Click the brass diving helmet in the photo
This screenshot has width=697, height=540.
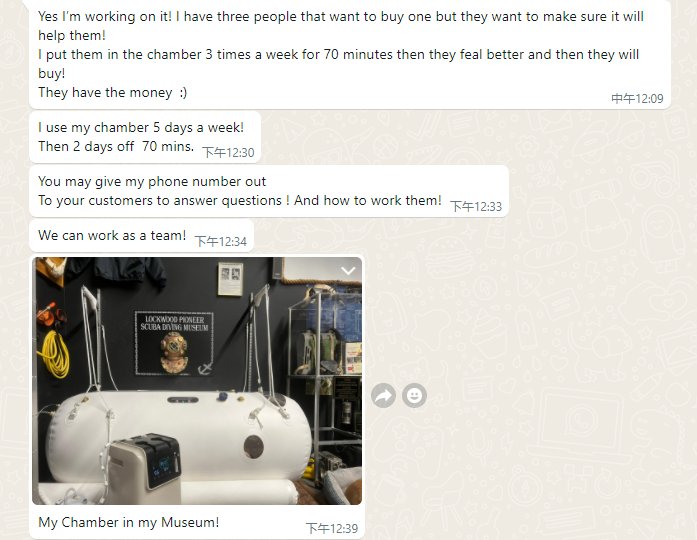(x=174, y=352)
